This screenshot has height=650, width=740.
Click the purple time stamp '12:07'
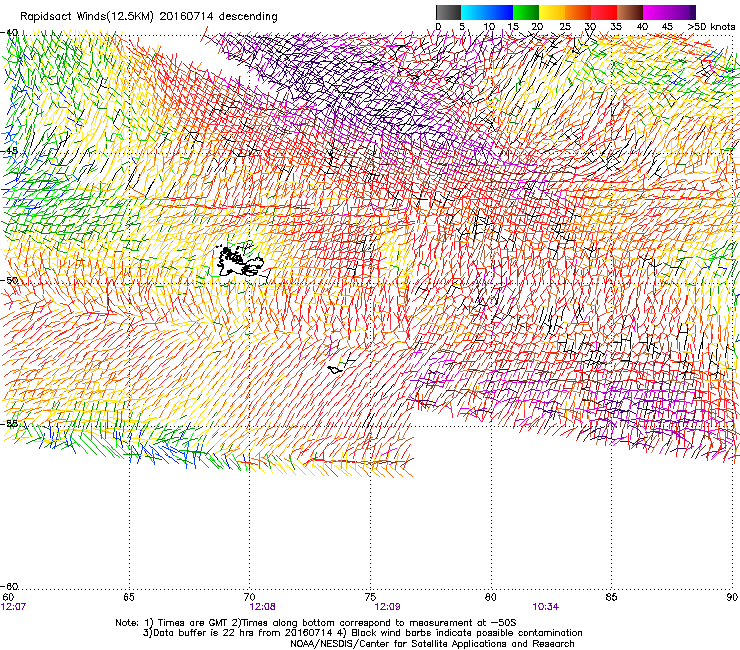click(14, 607)
